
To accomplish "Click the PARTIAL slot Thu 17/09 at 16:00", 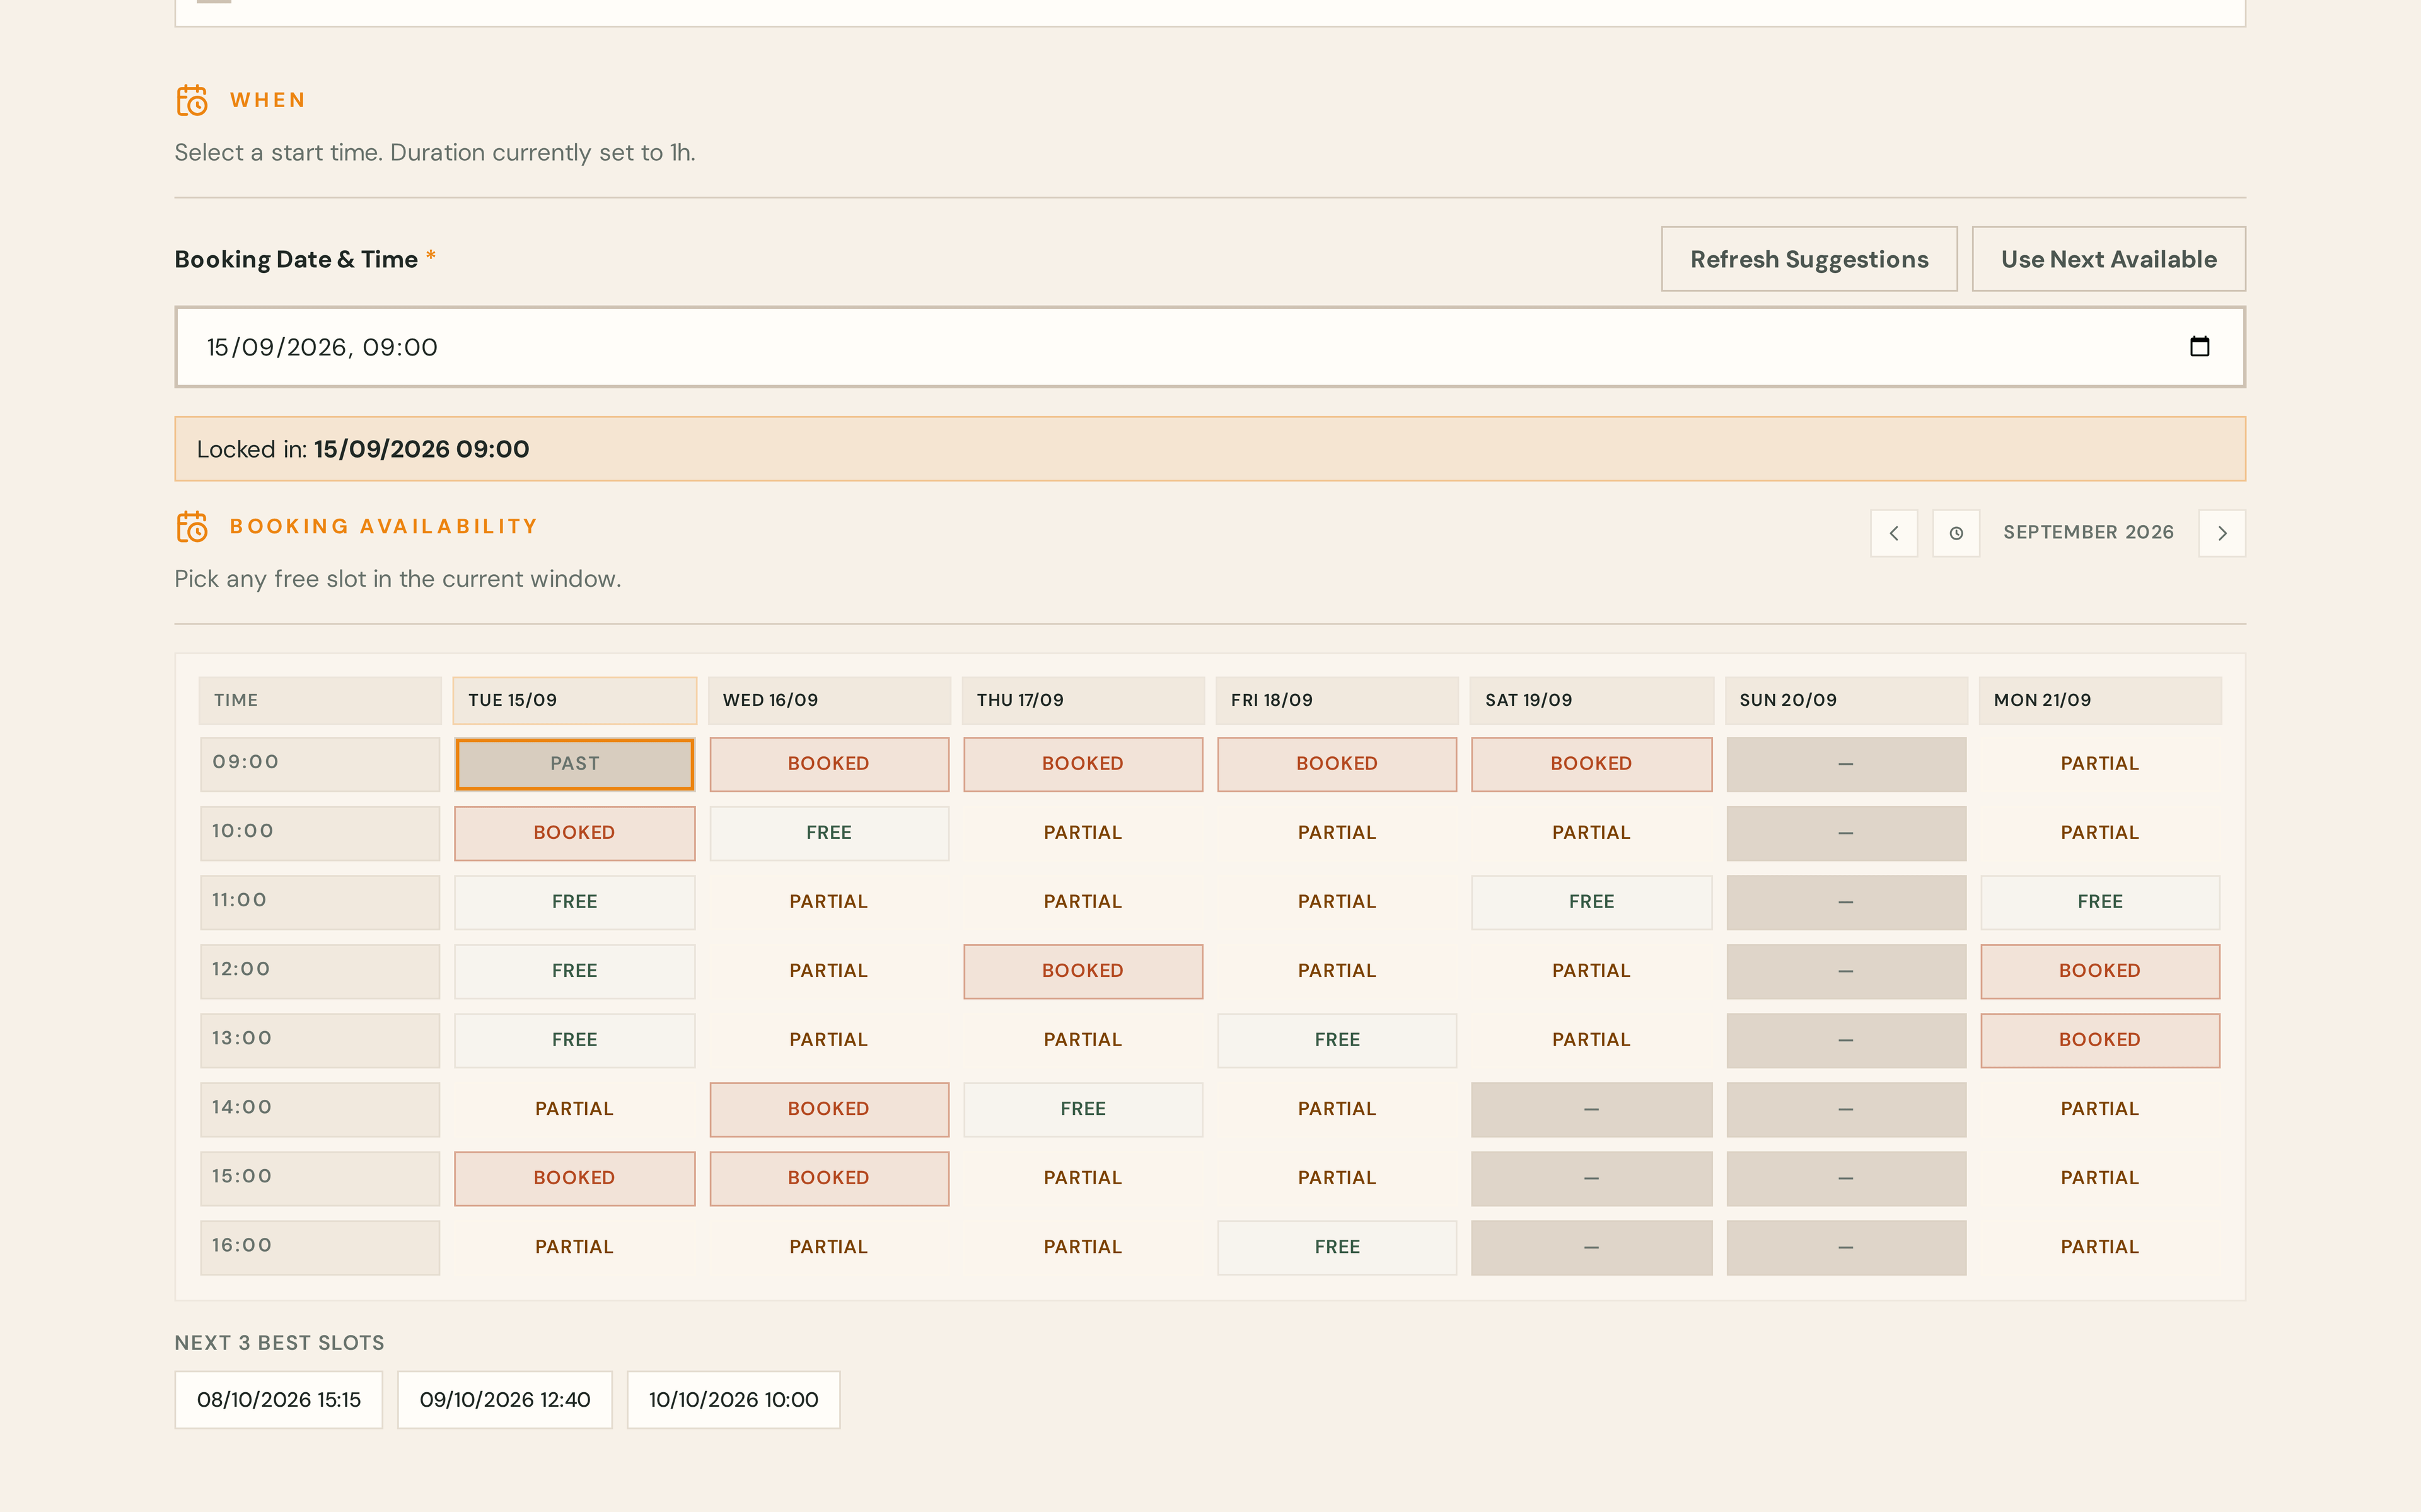I will (1083, 1247).
